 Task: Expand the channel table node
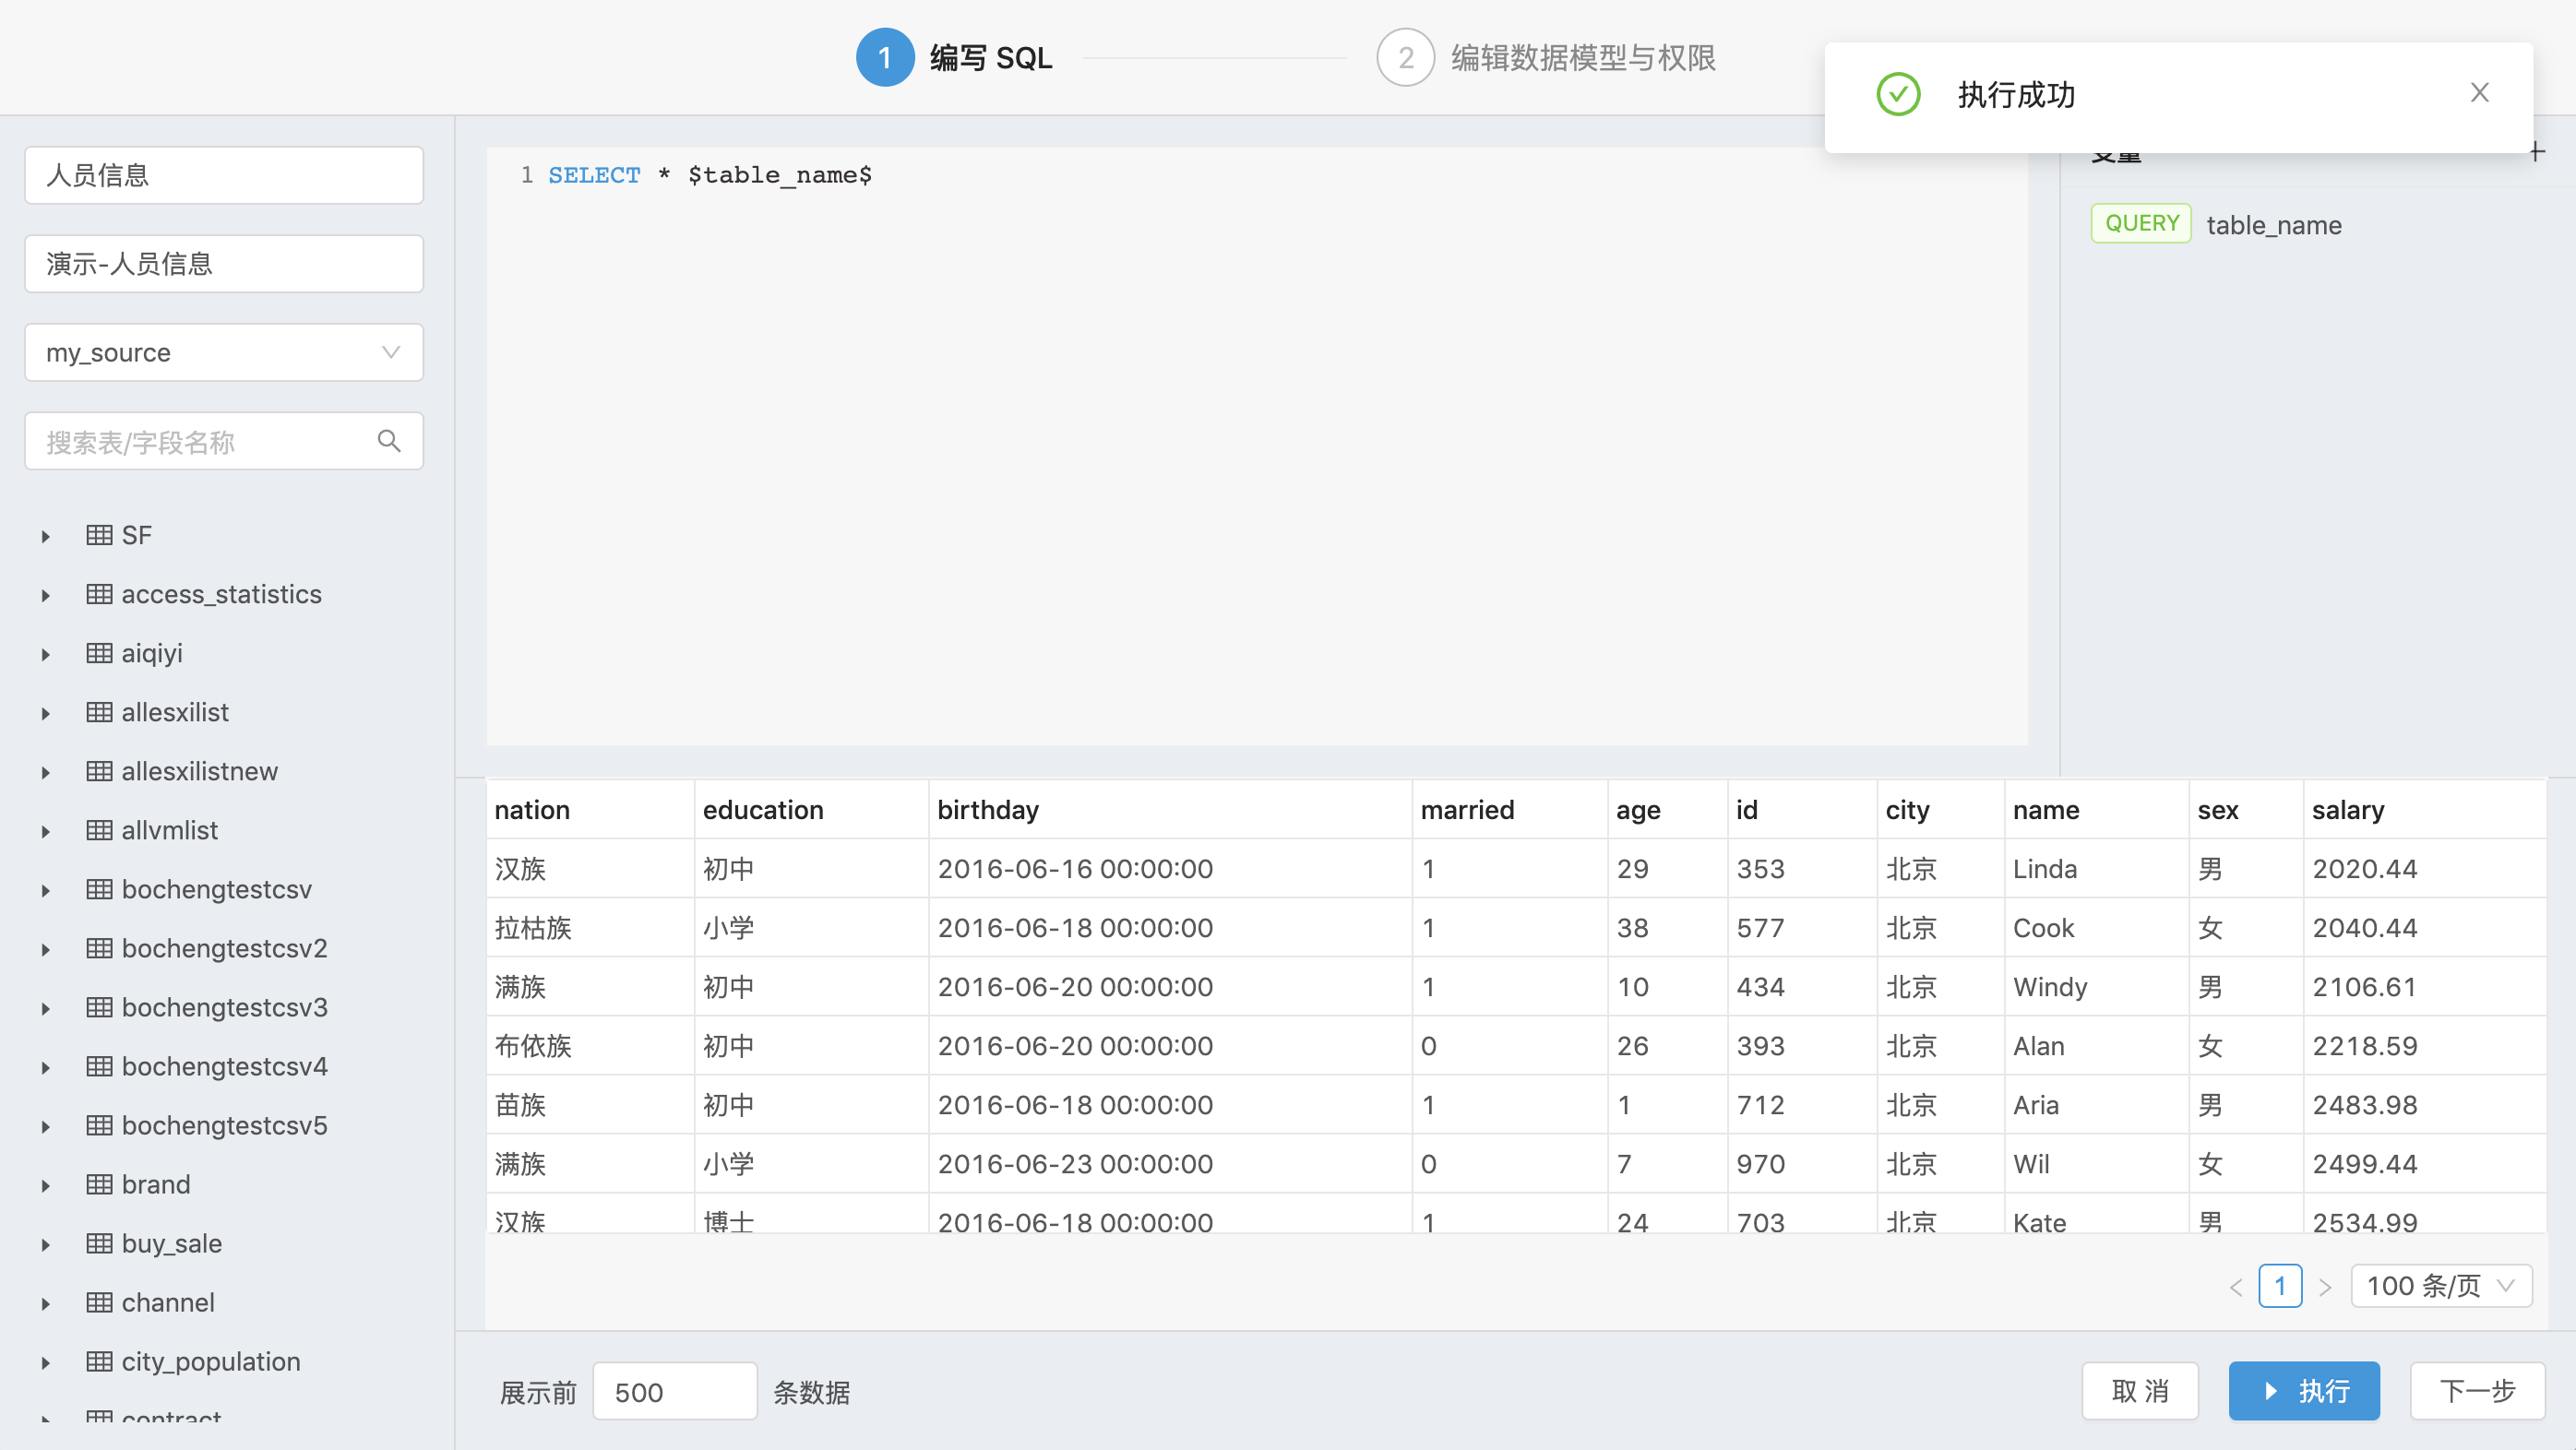click(46, 1303)
